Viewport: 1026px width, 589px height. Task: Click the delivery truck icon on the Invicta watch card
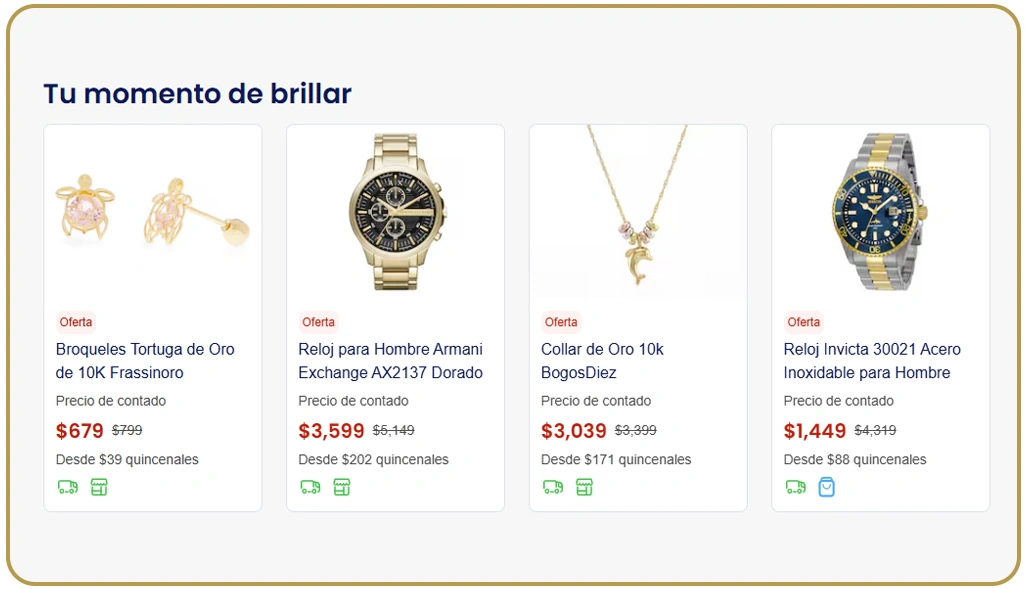(x=795, y=487)
